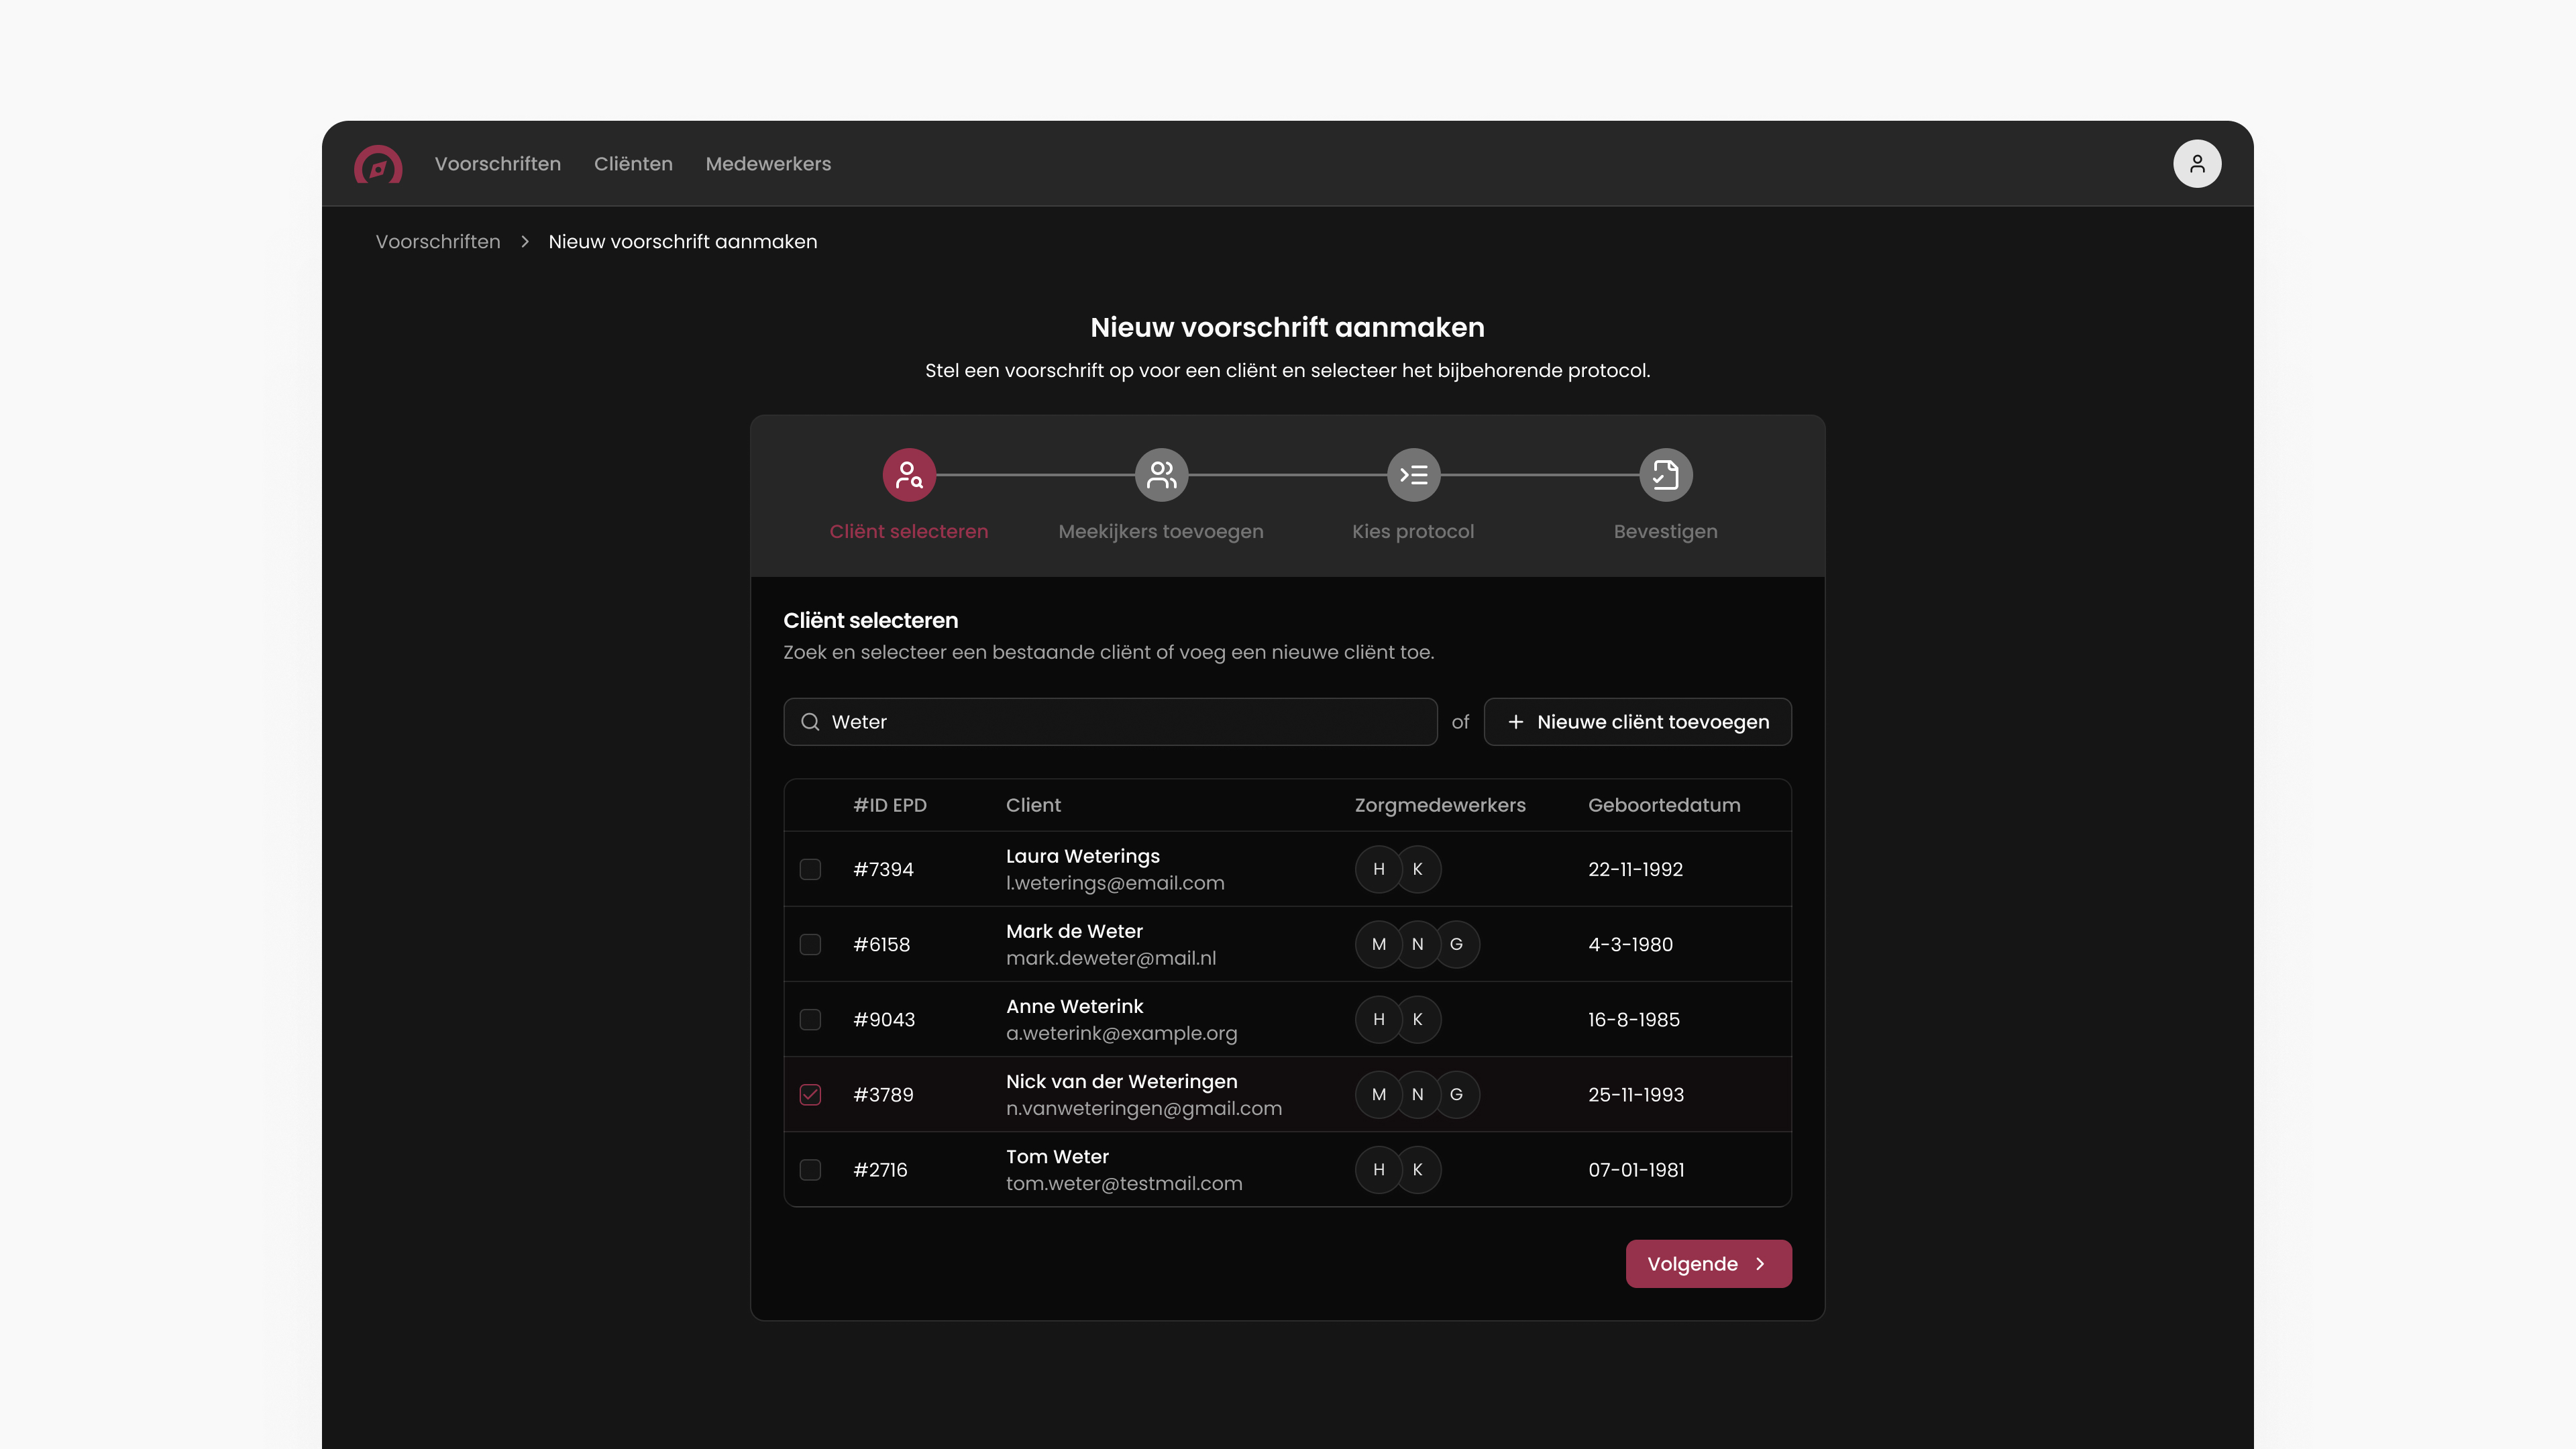The image size is (2576, 1449).
Task: Click birthdate 4-3-1980
Action: [1630, 944]
